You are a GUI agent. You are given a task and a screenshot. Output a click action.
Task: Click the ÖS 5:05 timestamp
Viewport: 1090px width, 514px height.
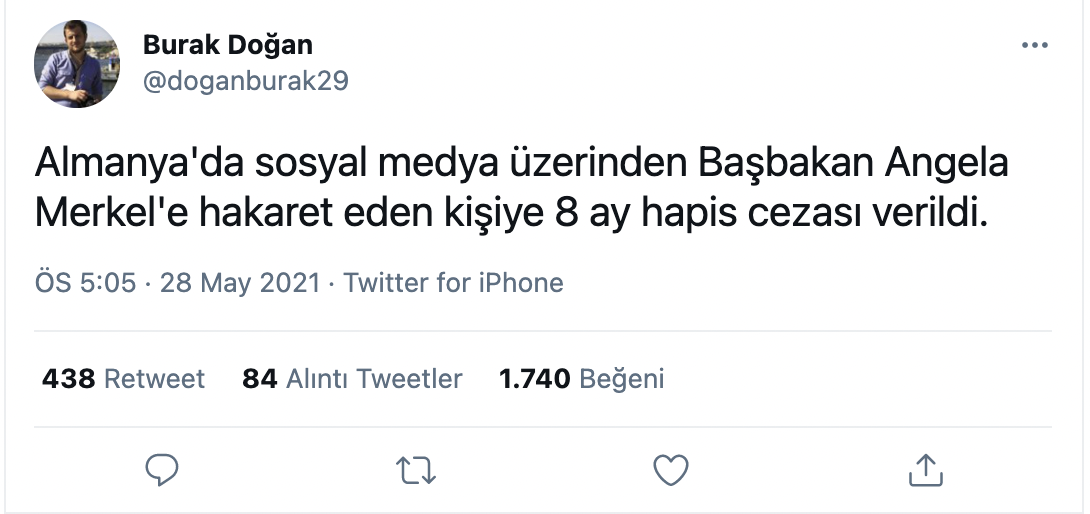(x=85, y=283)
